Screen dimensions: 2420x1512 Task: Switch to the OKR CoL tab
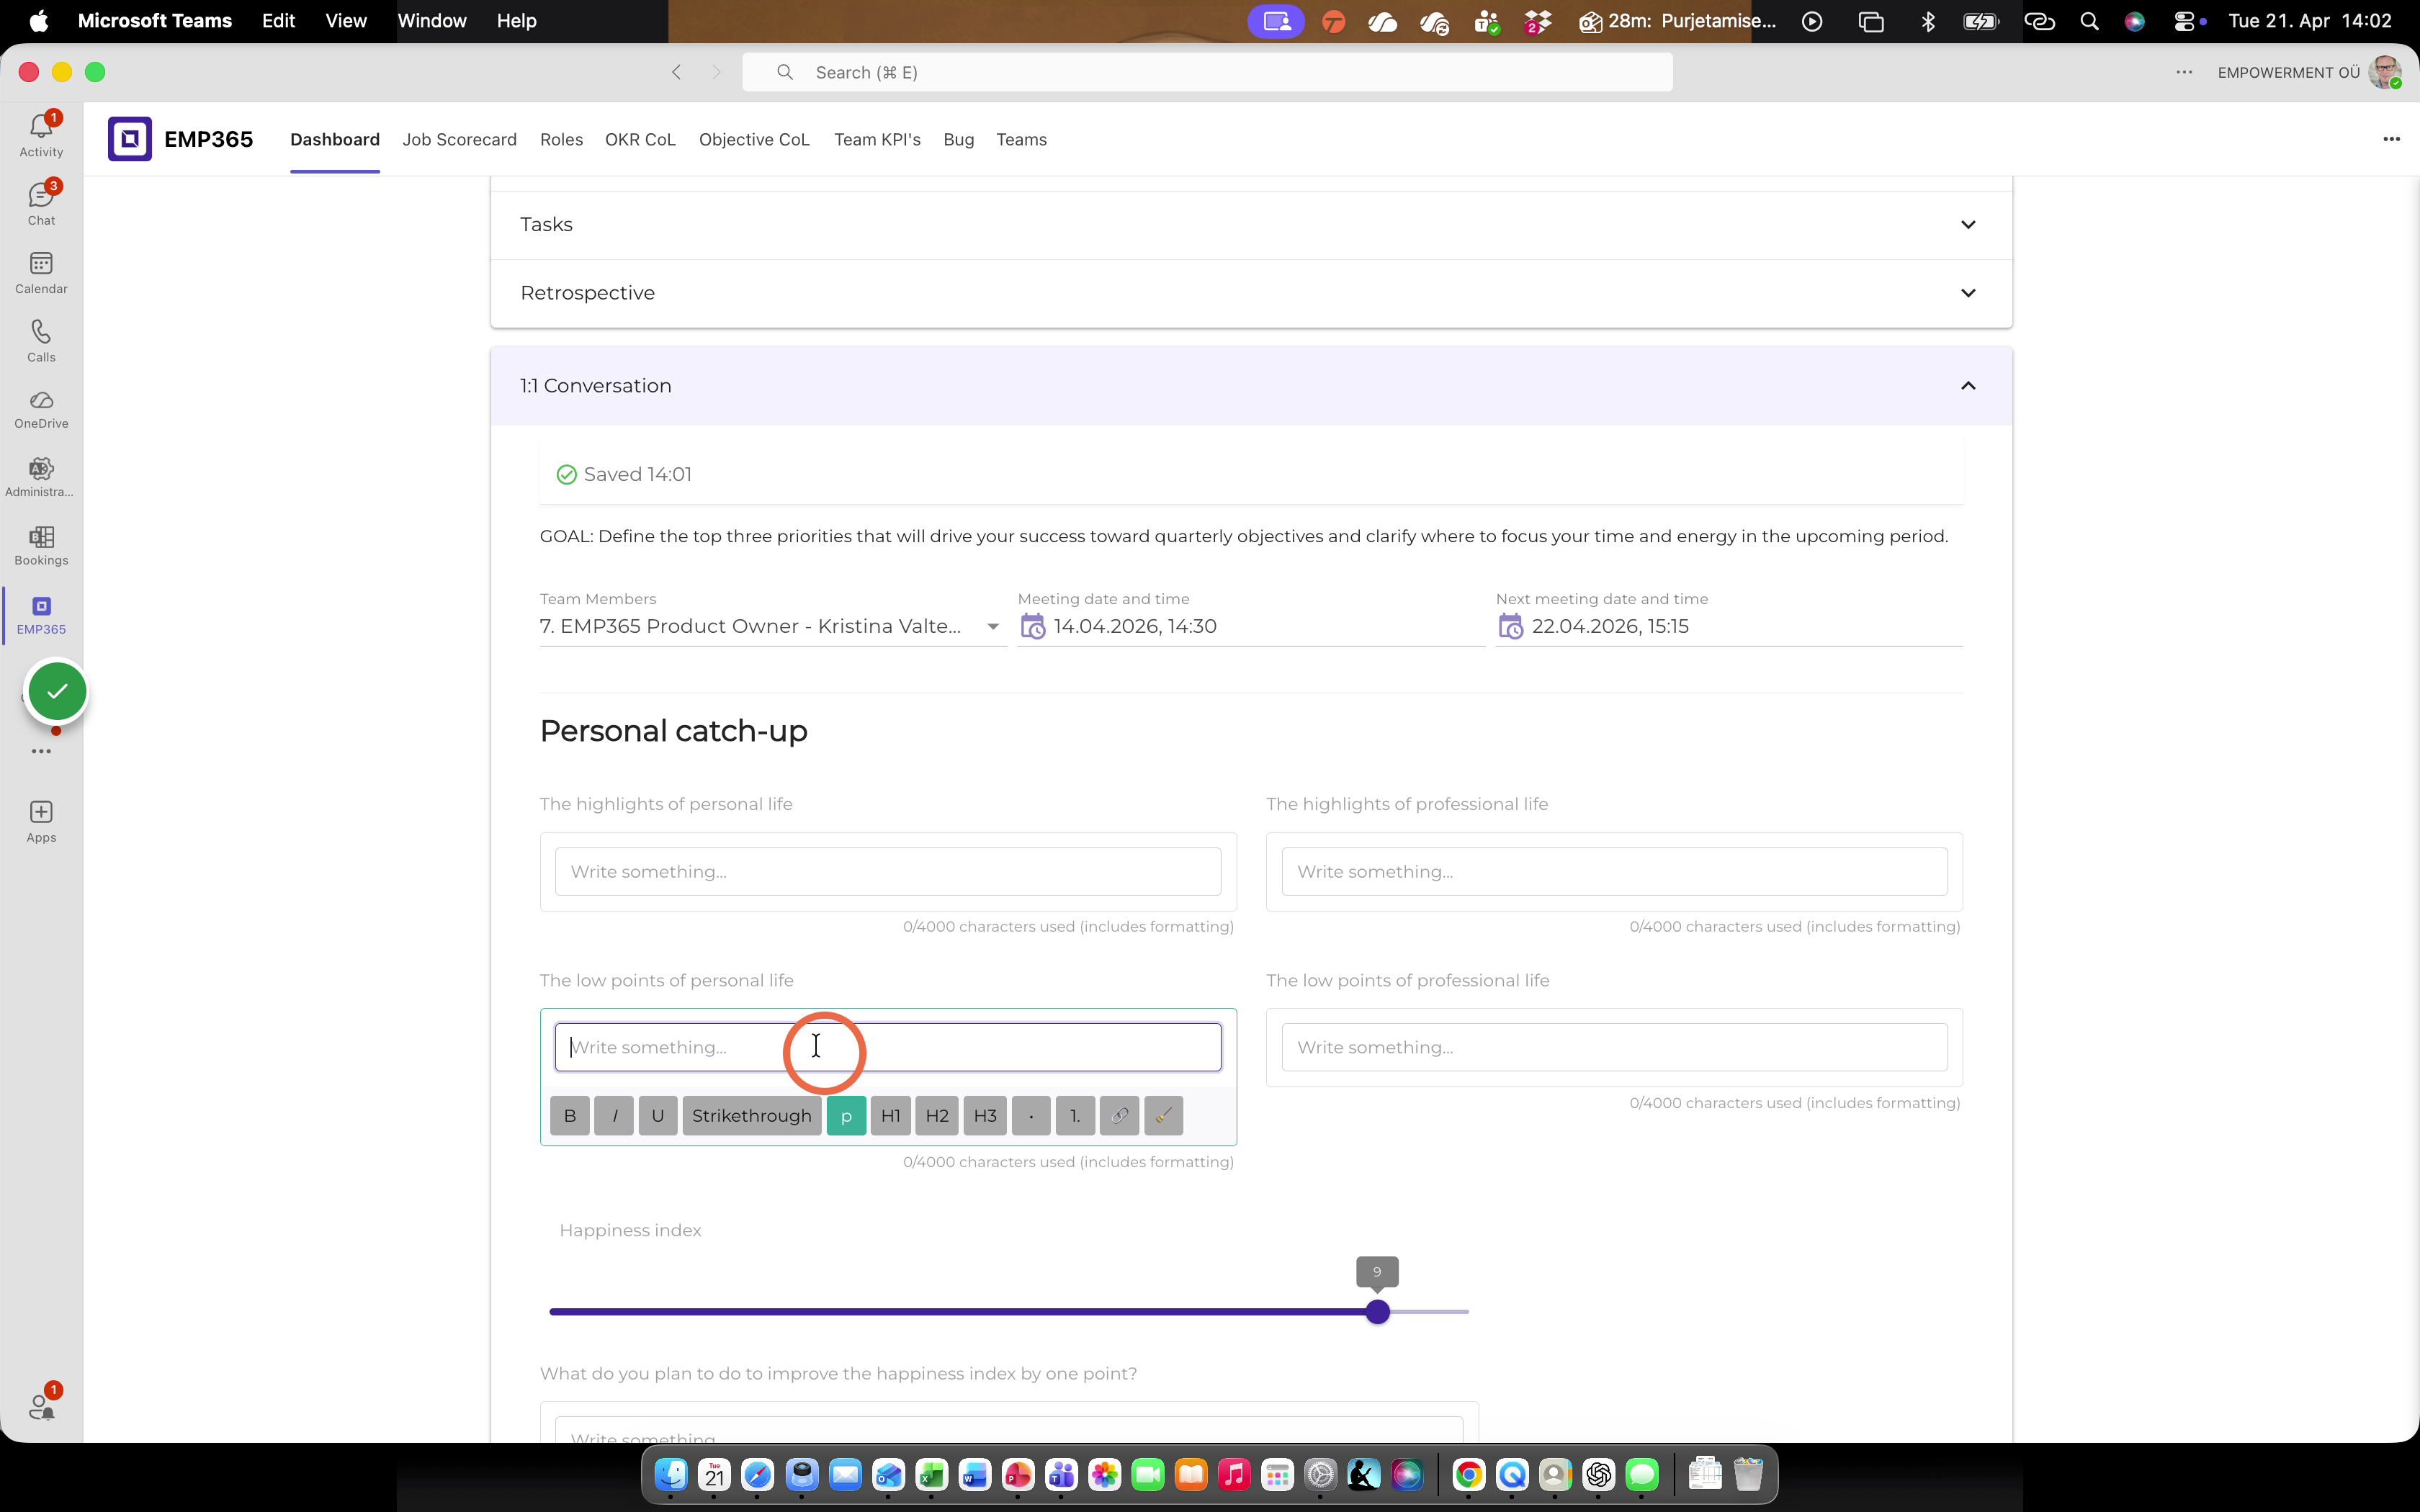[x=640, y=139]
